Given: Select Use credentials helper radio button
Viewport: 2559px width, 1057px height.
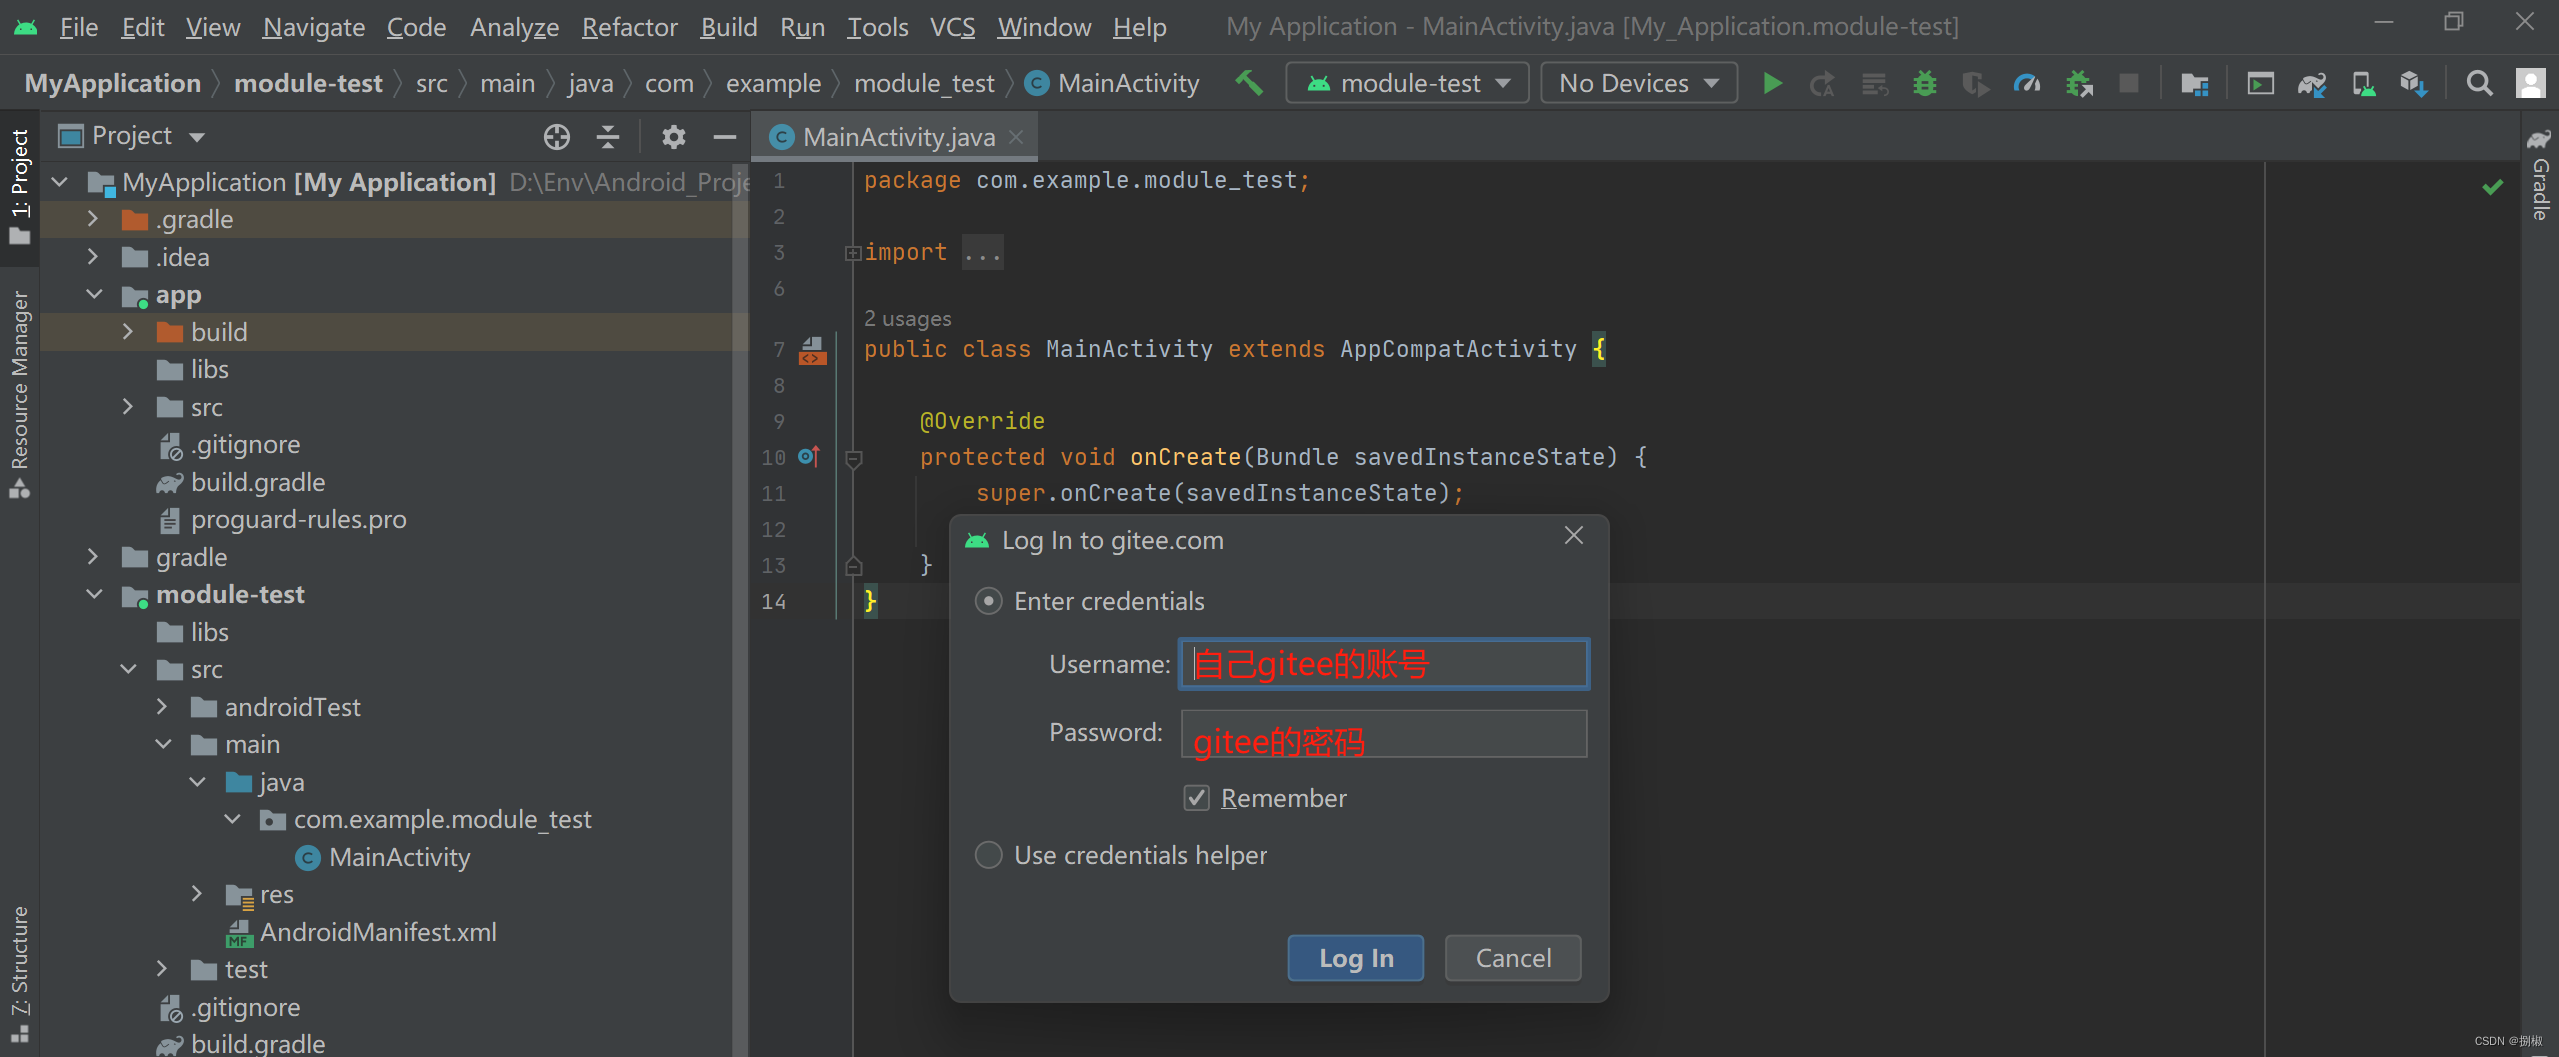Looking at the screenshot, I should pyautogui.click(x=988, y=855).
